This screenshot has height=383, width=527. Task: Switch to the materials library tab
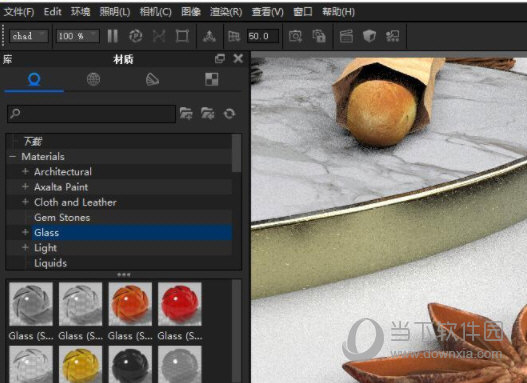click(x=34, y=80)
